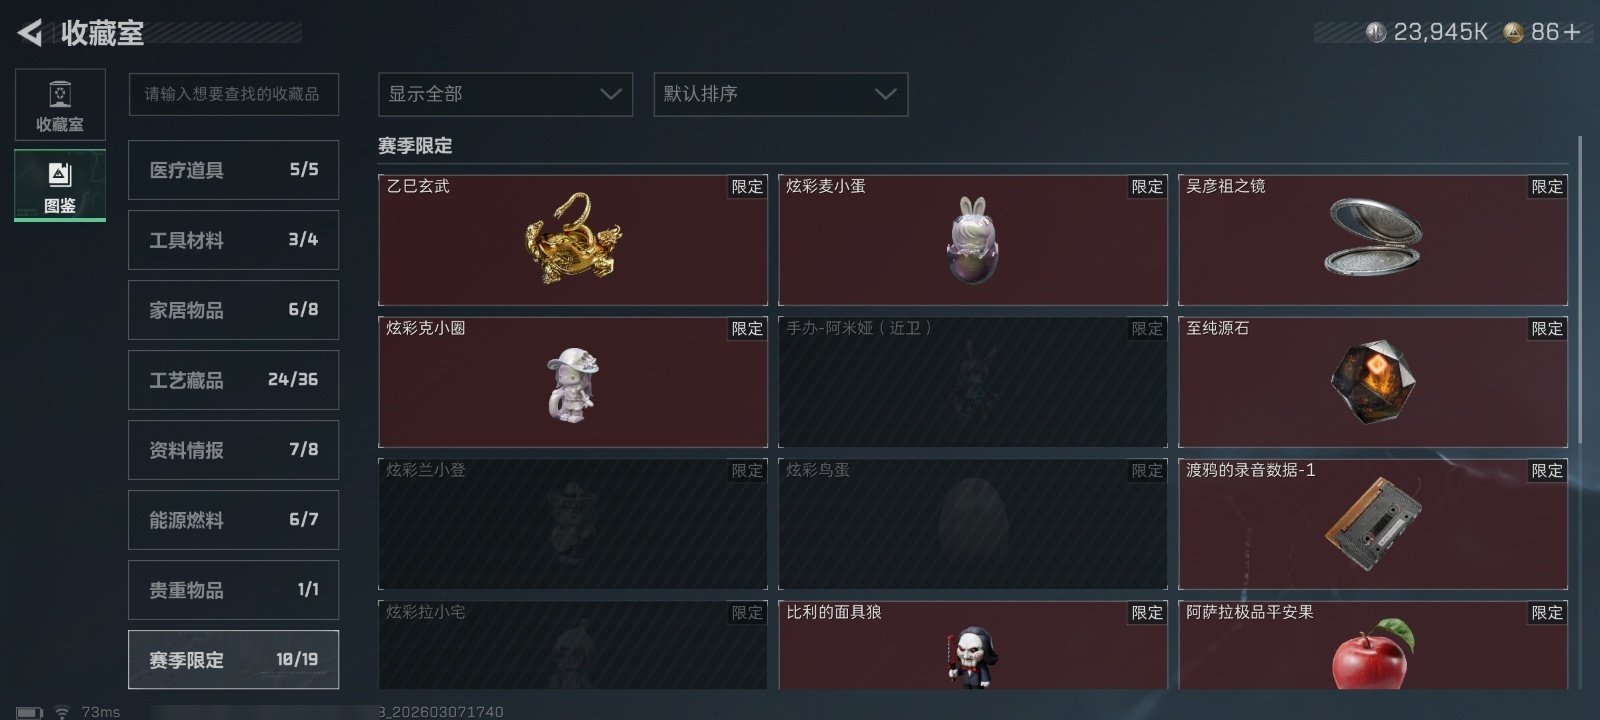1600x720 pixels.
Task: Open the 贵重物品 category
Action: [x=233, y=590]
